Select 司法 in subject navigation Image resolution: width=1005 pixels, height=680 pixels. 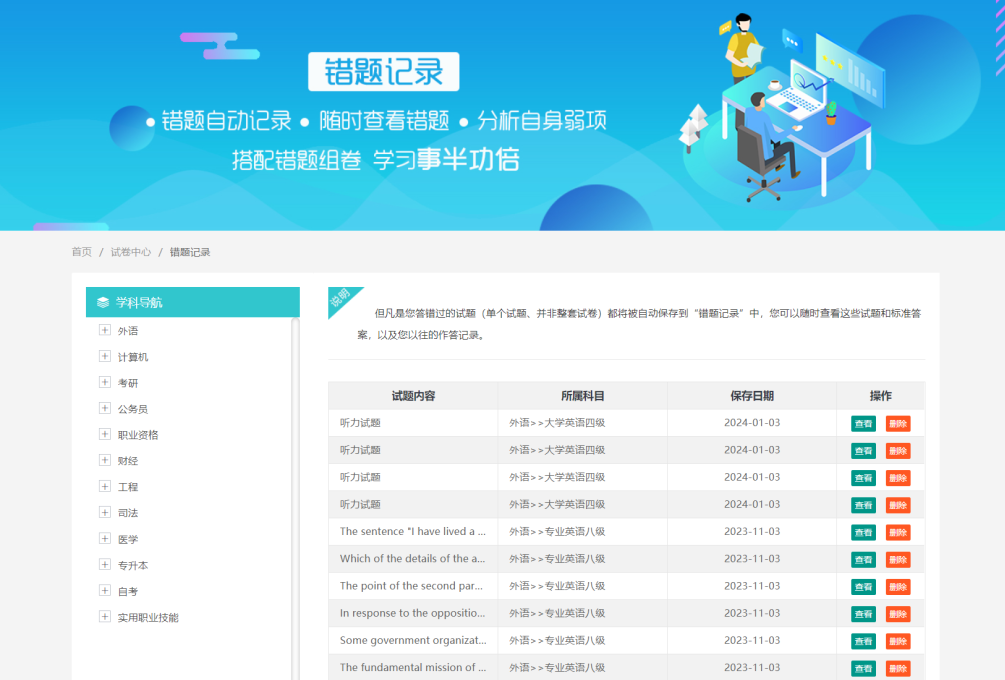coord(128,513)
